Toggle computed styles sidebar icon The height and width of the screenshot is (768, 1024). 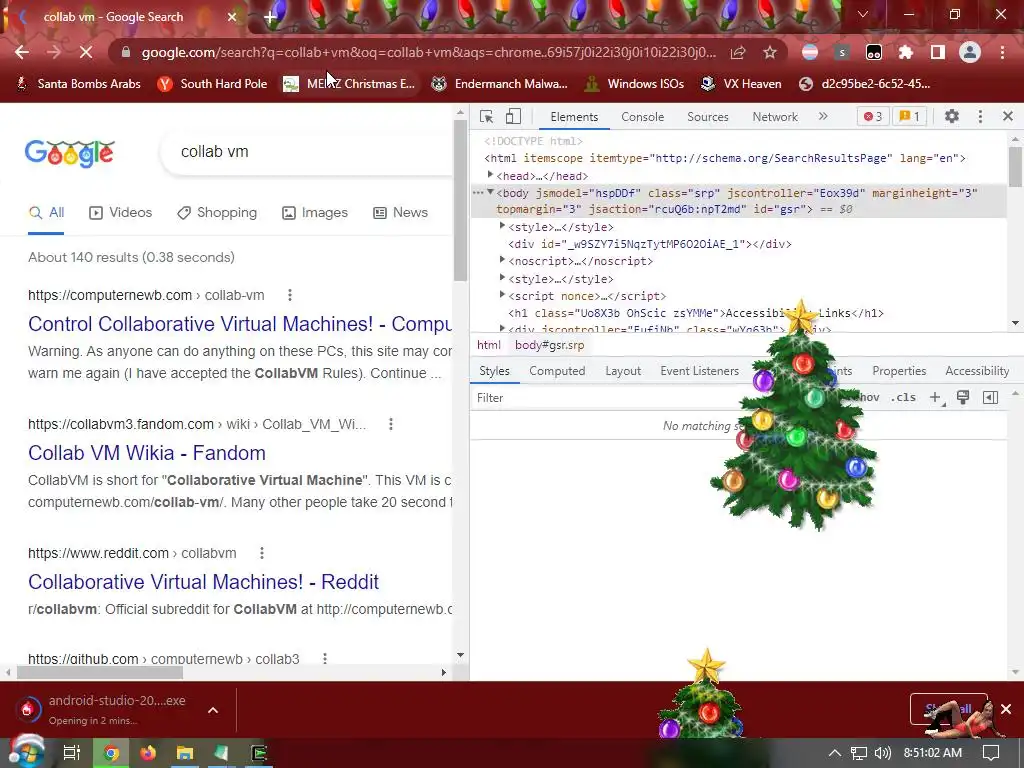[x=990, y=397]
